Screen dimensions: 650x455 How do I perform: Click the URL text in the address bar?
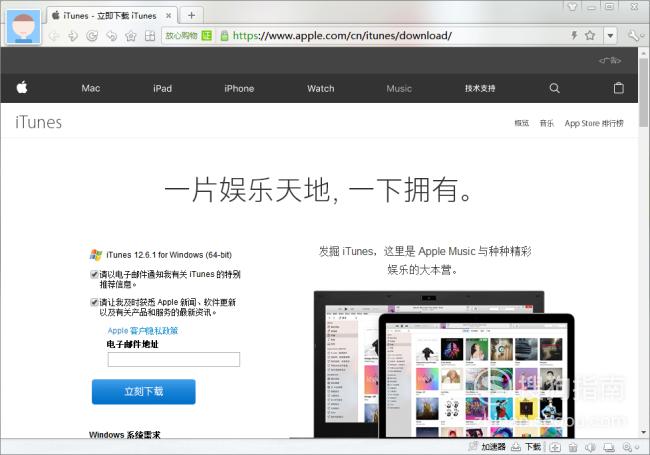[x=342, y=36]
